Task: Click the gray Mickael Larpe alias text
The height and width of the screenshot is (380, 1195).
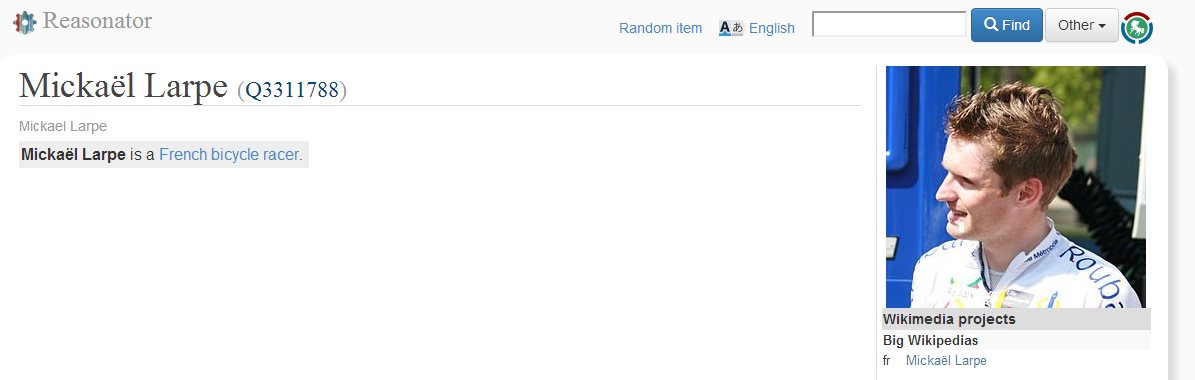Action: click(x=62, y=126)
